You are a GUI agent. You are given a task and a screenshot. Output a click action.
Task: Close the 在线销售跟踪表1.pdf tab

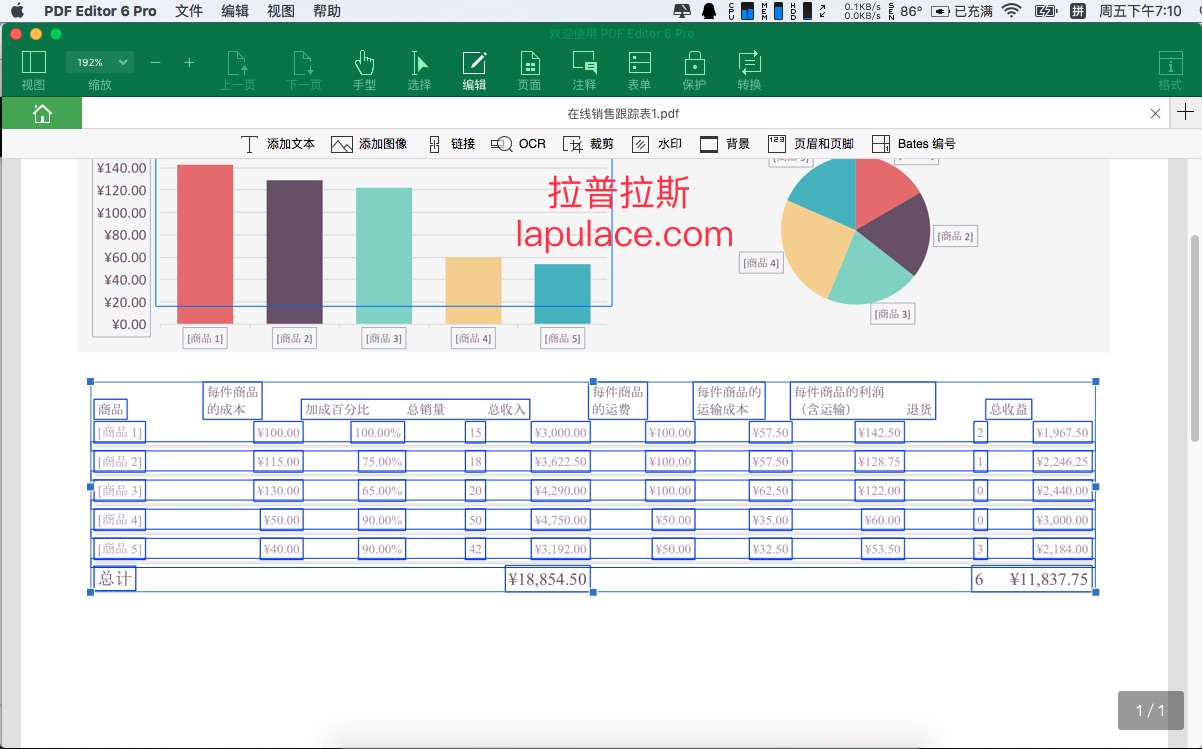tap(1156, 114)
